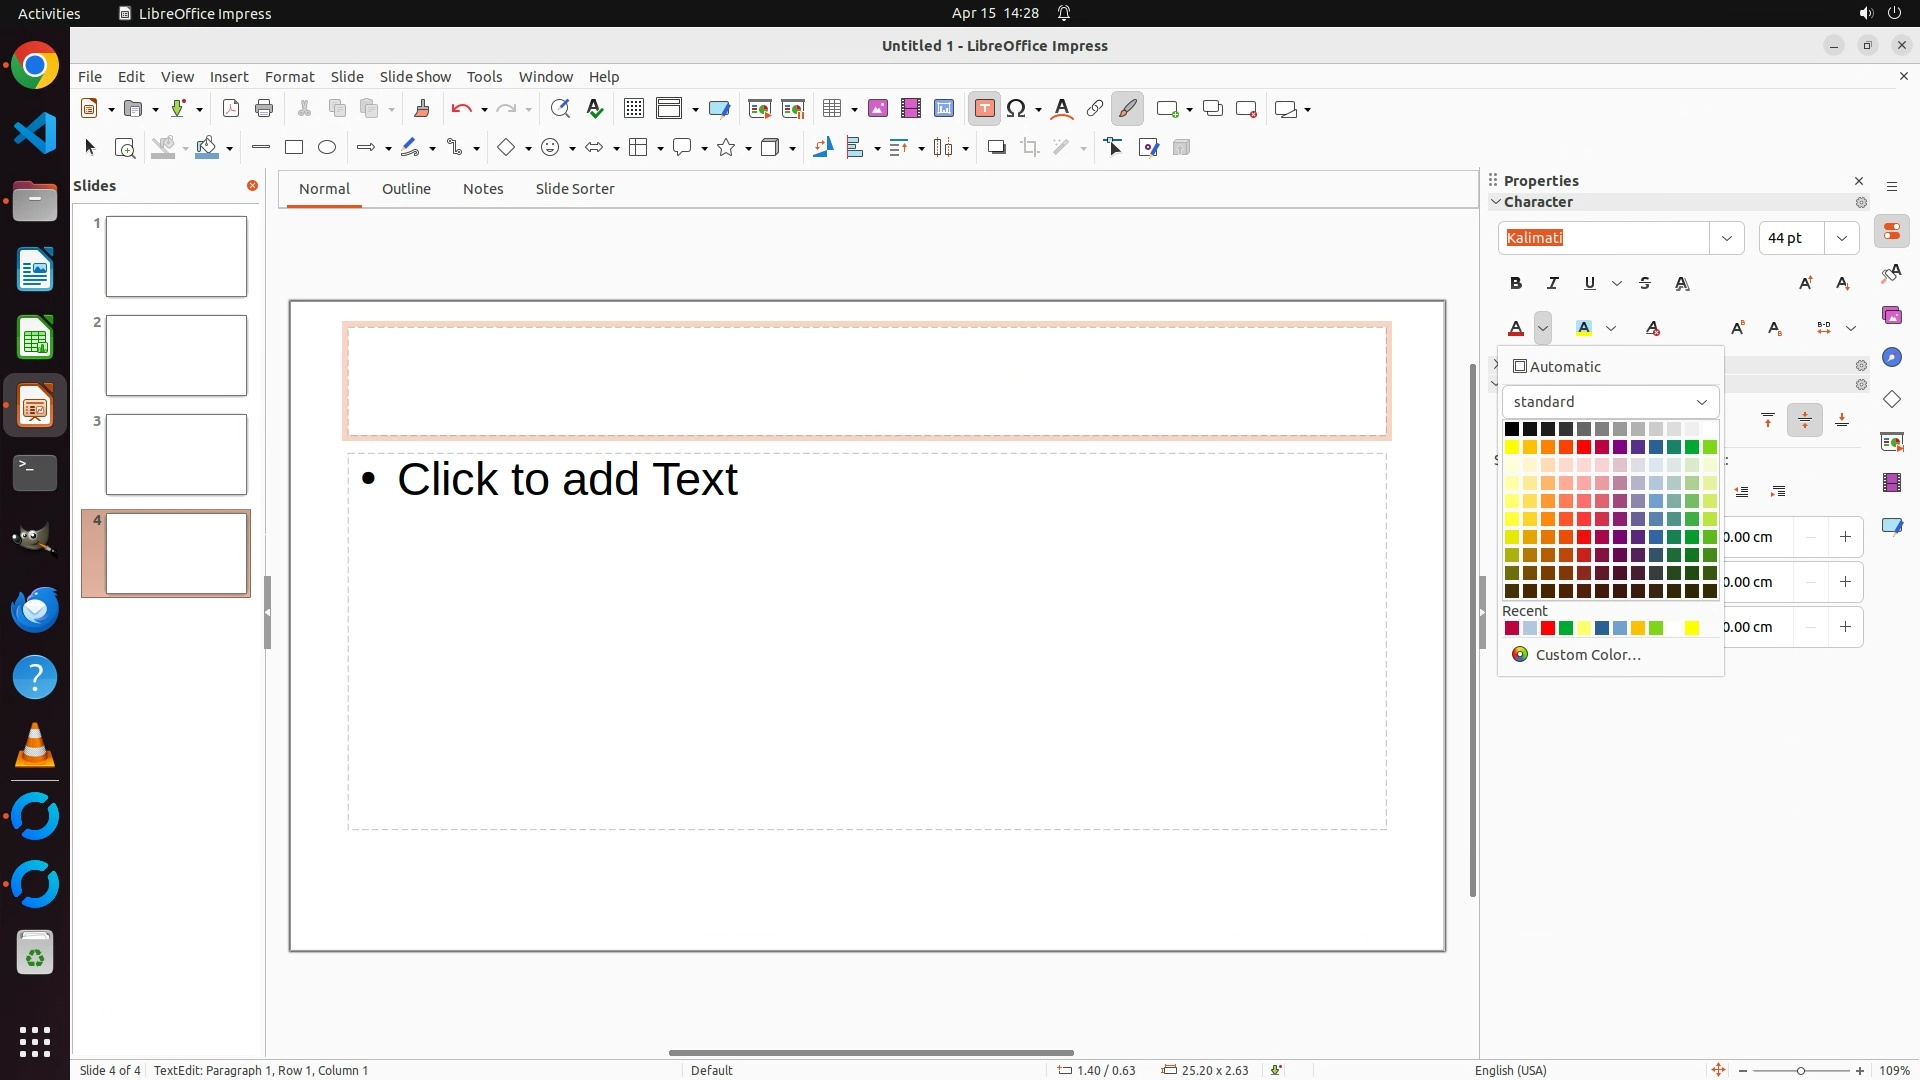Select slide 2 thumbnail in Slides panel
Screen dimensions: 1920x1080
[176, 356]
